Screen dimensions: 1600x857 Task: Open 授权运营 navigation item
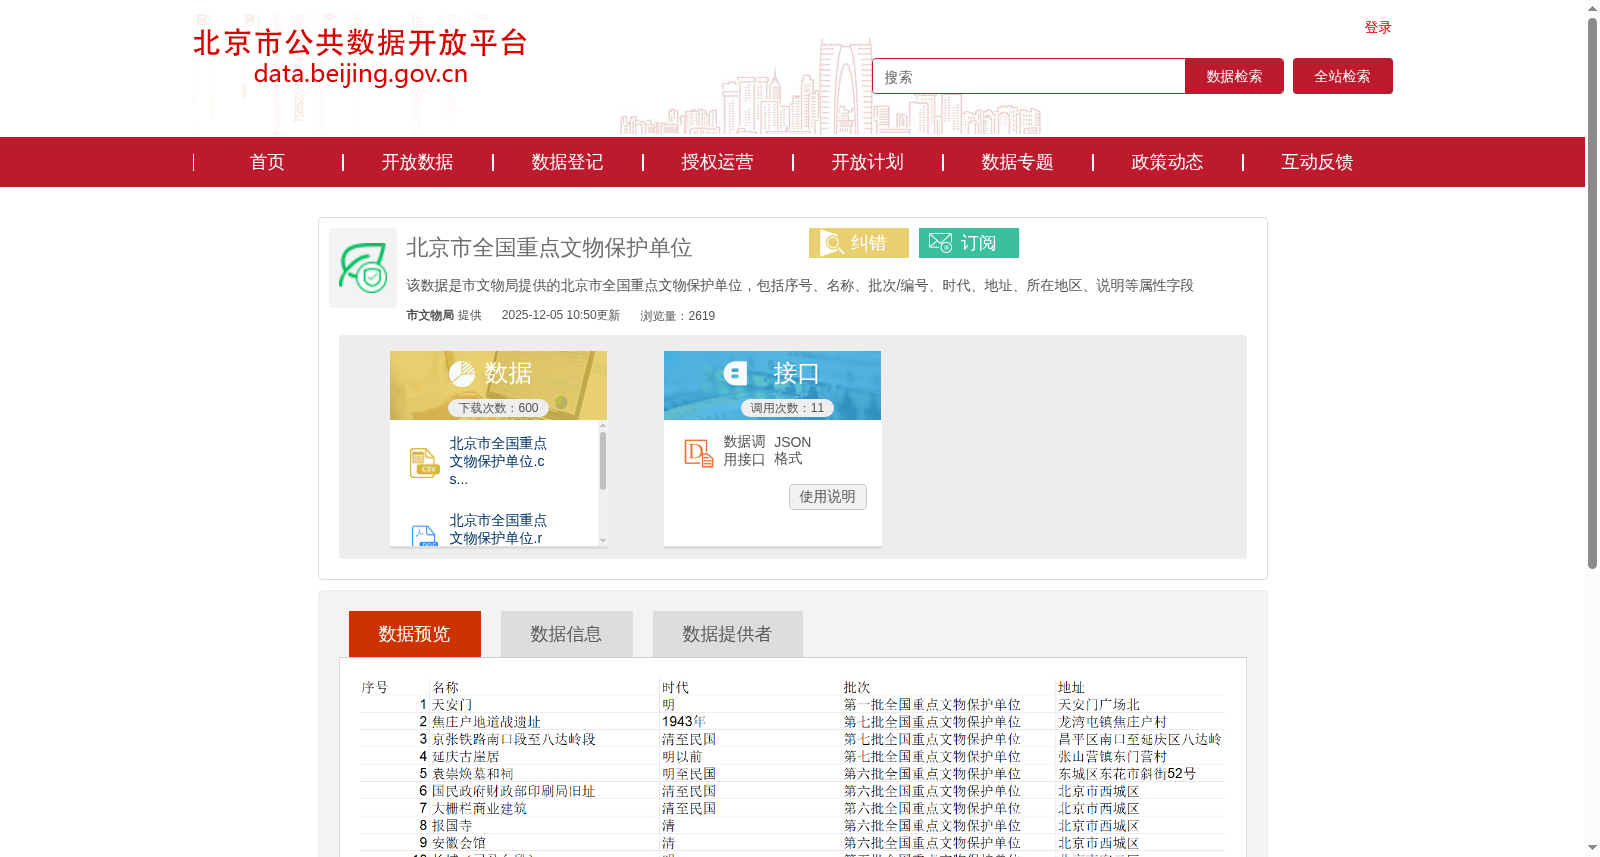pyautogui.click(x=717, y=162)
